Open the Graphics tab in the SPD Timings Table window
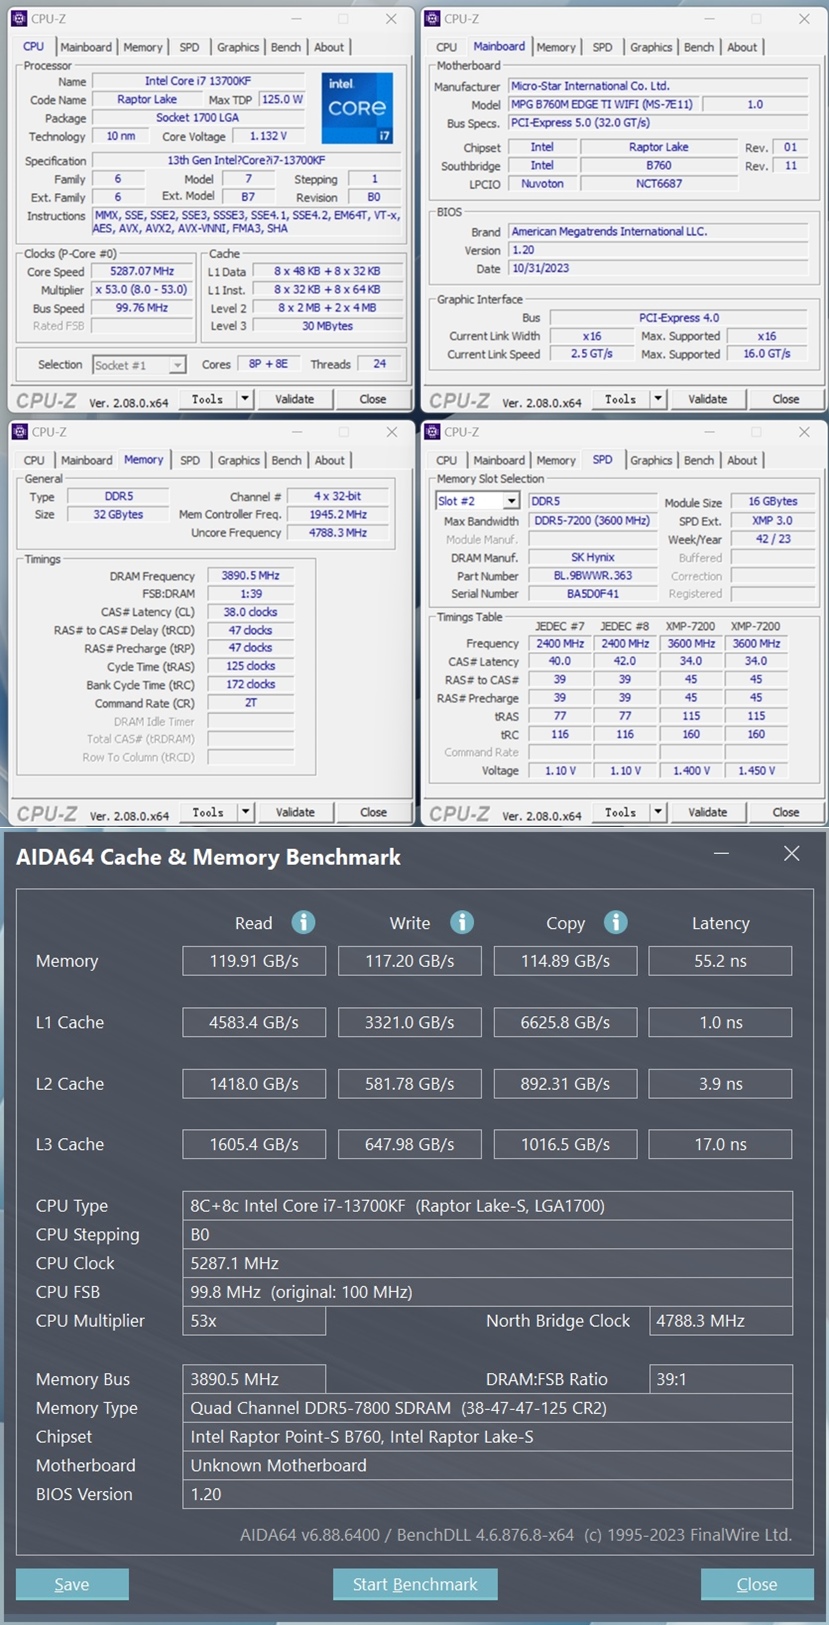Viewport: 829px width, 1625px height. (x=651, y=460)
